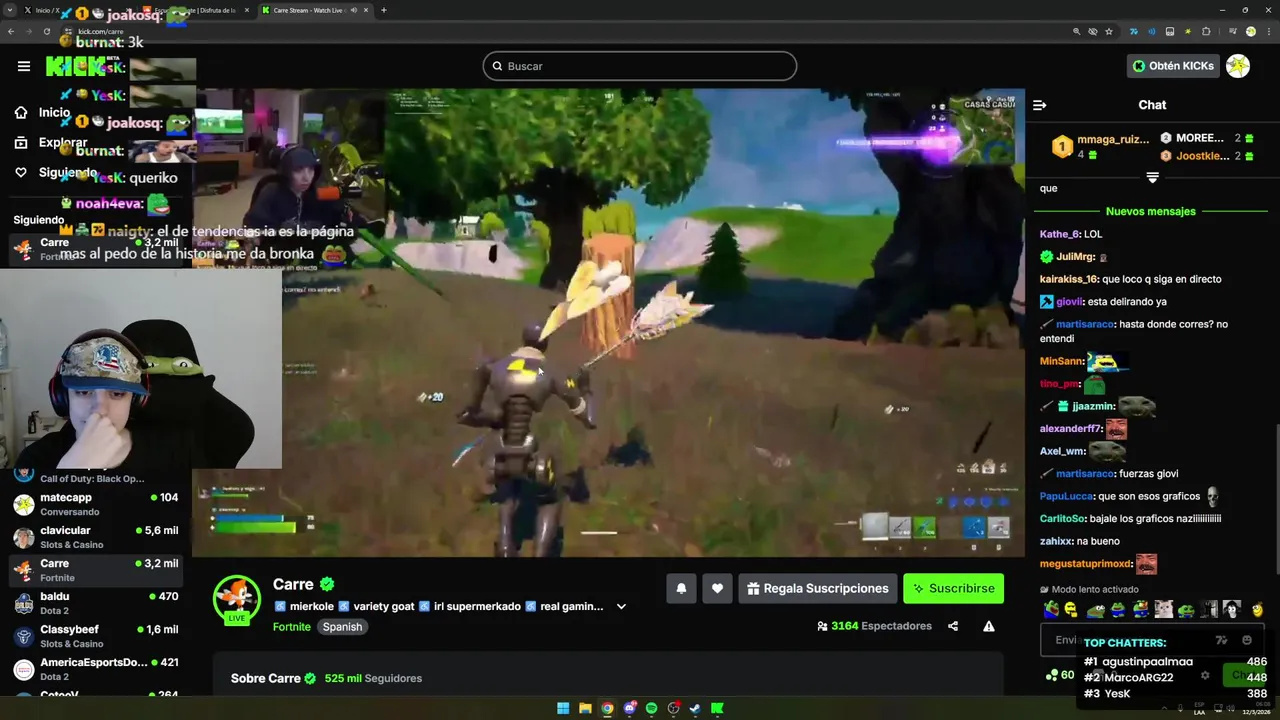Open File Explorer from the taskbar

click(x=585, y=708)
